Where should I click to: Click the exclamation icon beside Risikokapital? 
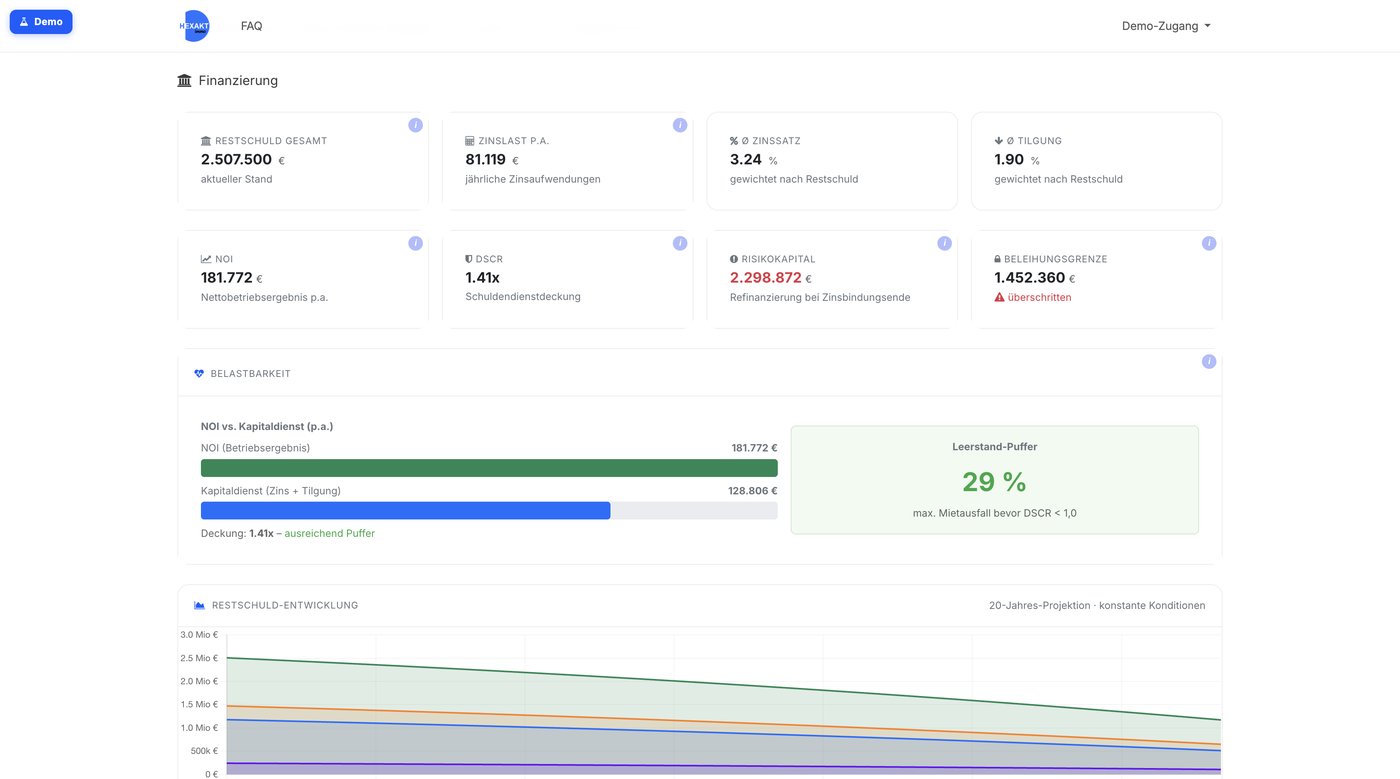[734, 259]
